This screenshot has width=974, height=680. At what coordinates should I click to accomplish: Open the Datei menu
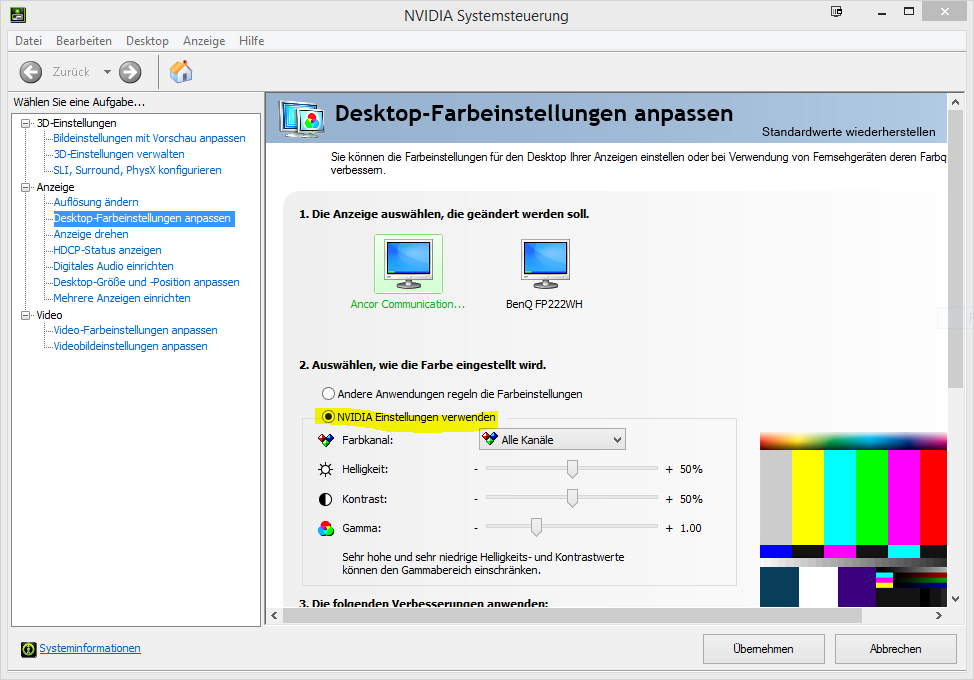[x=29, y=41]
